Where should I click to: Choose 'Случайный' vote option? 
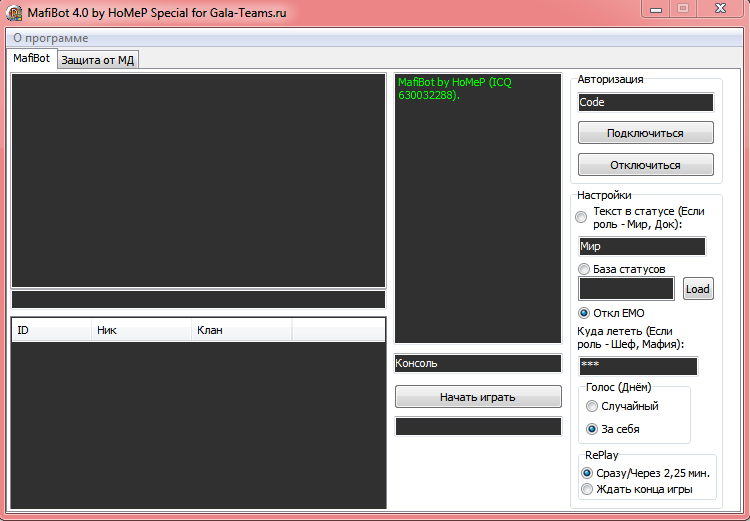[x=593, y=406]
